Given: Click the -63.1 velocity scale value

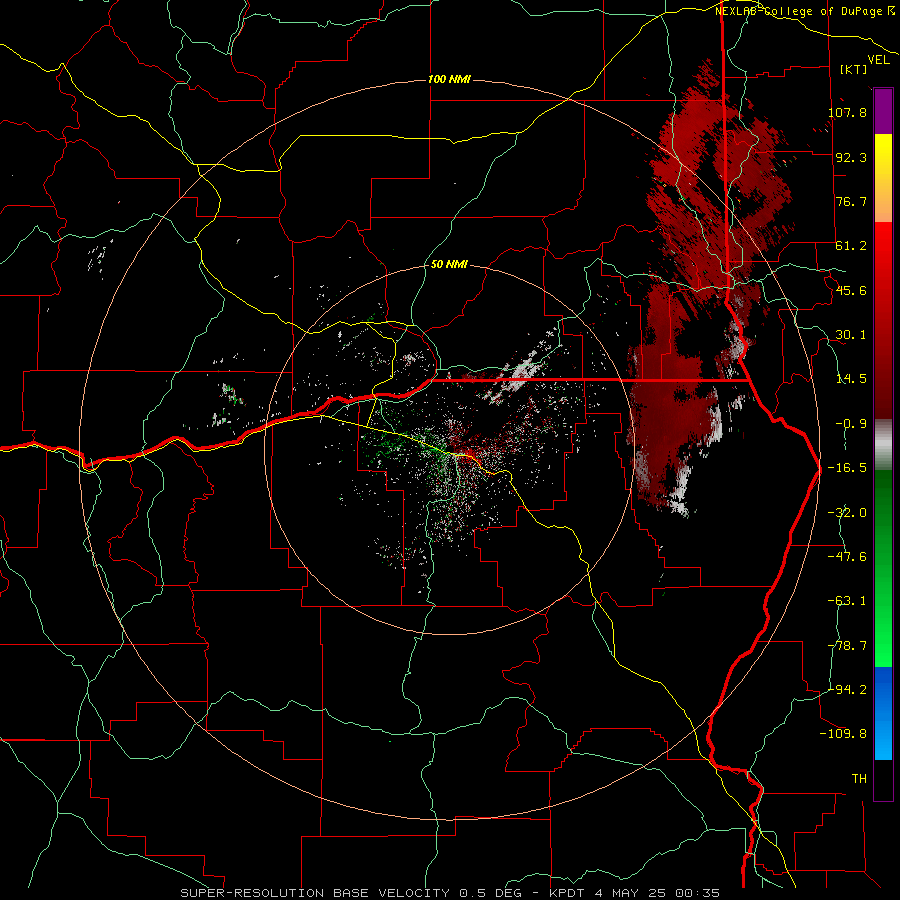Looking at the screenshot, I should tap(847, 601).
